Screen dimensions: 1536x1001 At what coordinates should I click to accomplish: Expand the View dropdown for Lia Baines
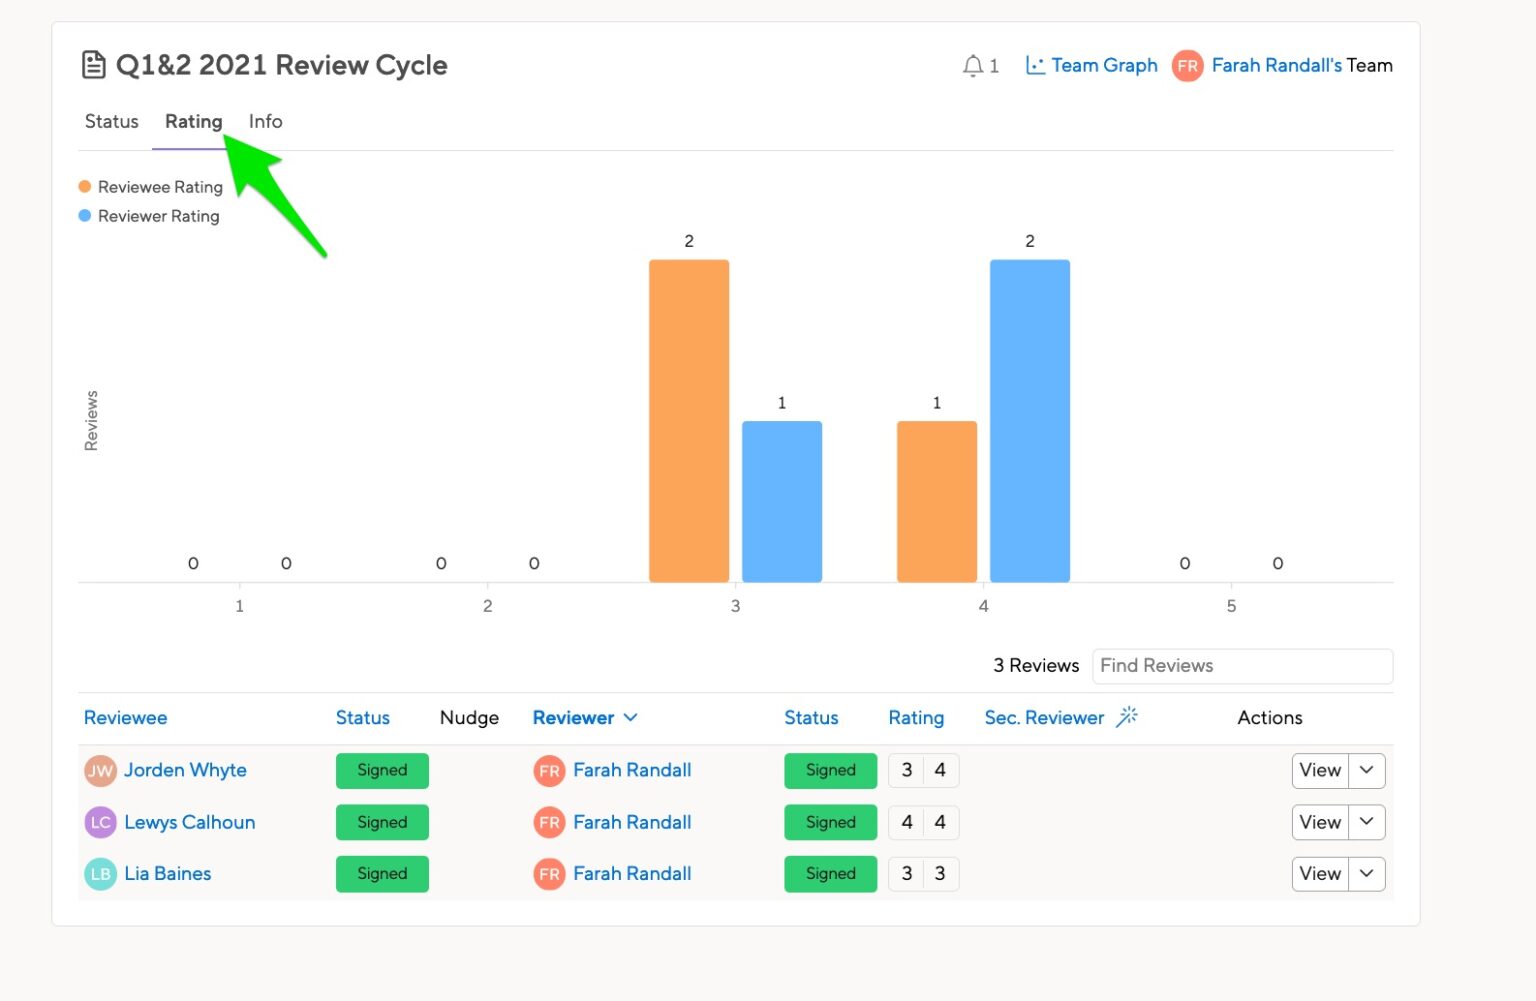coord(1366,873)
